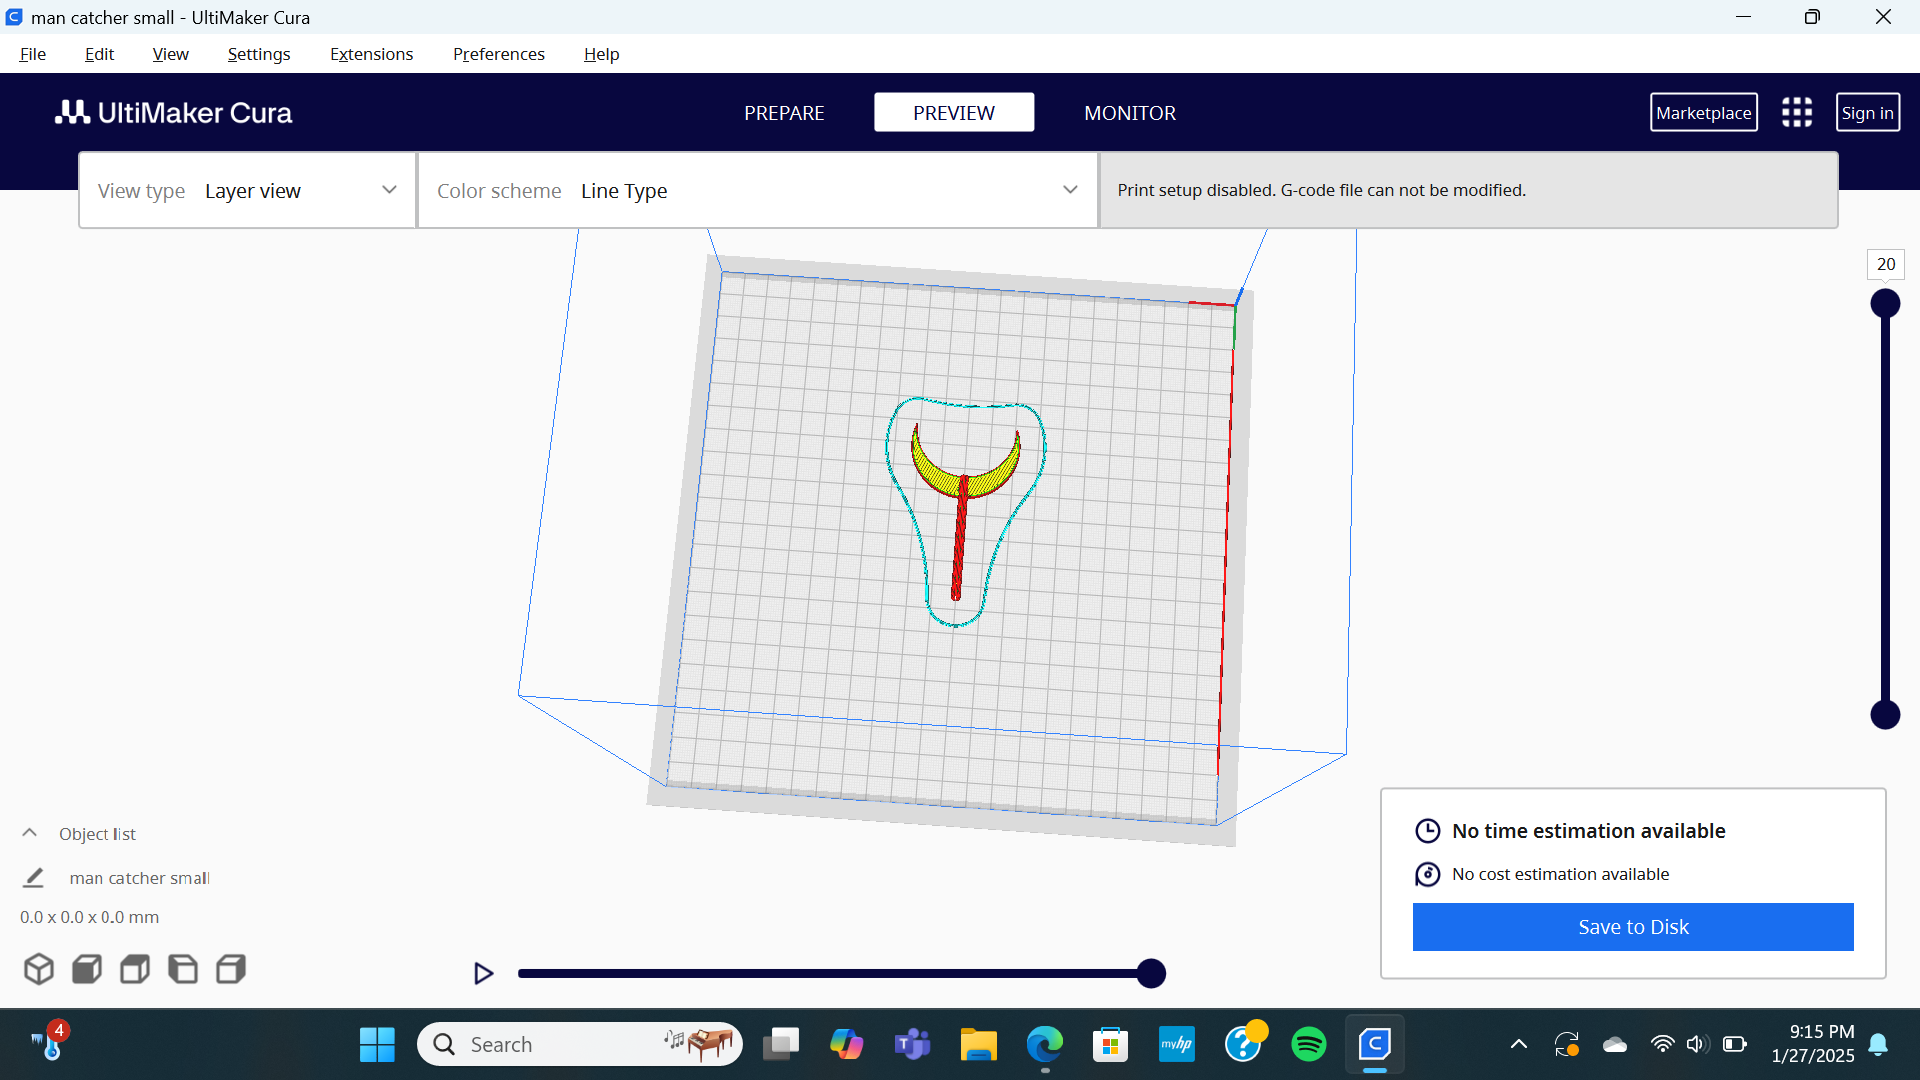Image resolution: width=1920 pixels, height=1080 pixels.
Task: Open the UltiMaker apps grid icon
Action: (x=1797, y=112)
